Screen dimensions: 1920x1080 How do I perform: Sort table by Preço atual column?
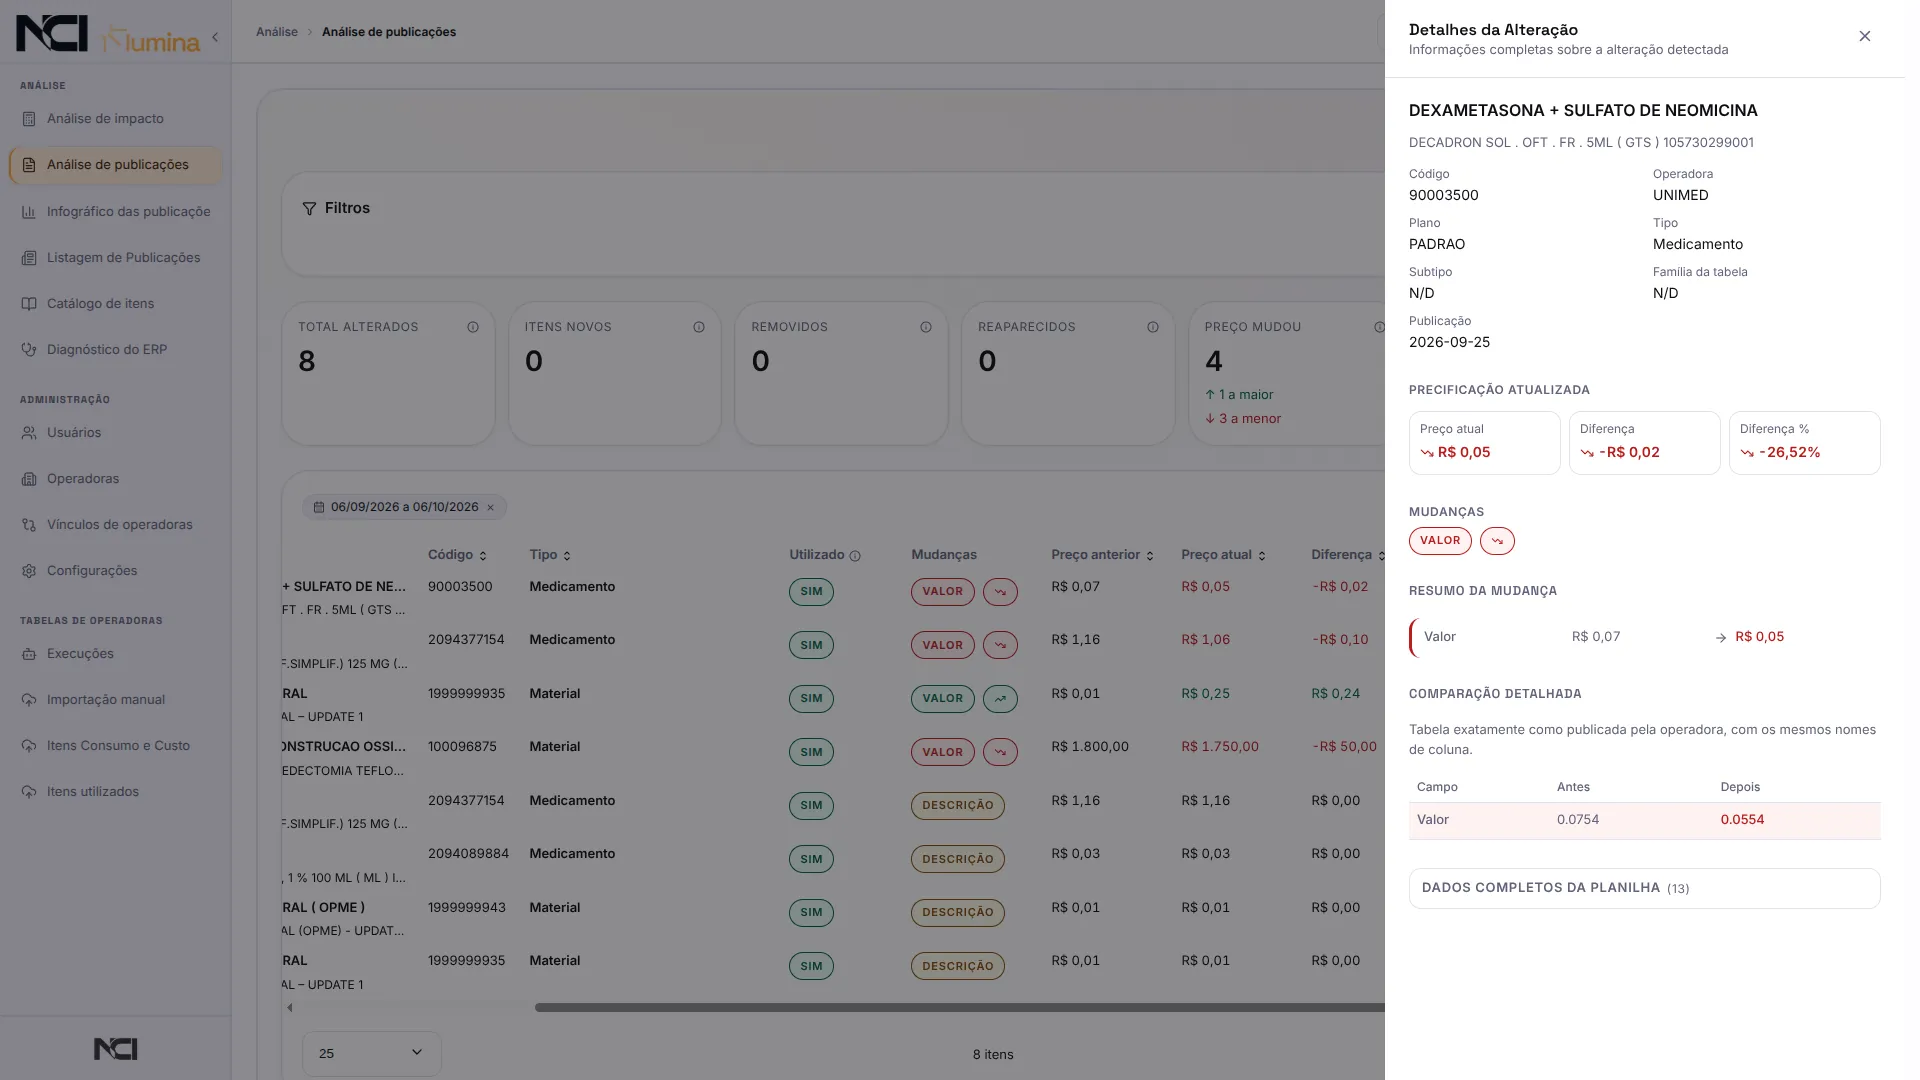point(1223,555)
